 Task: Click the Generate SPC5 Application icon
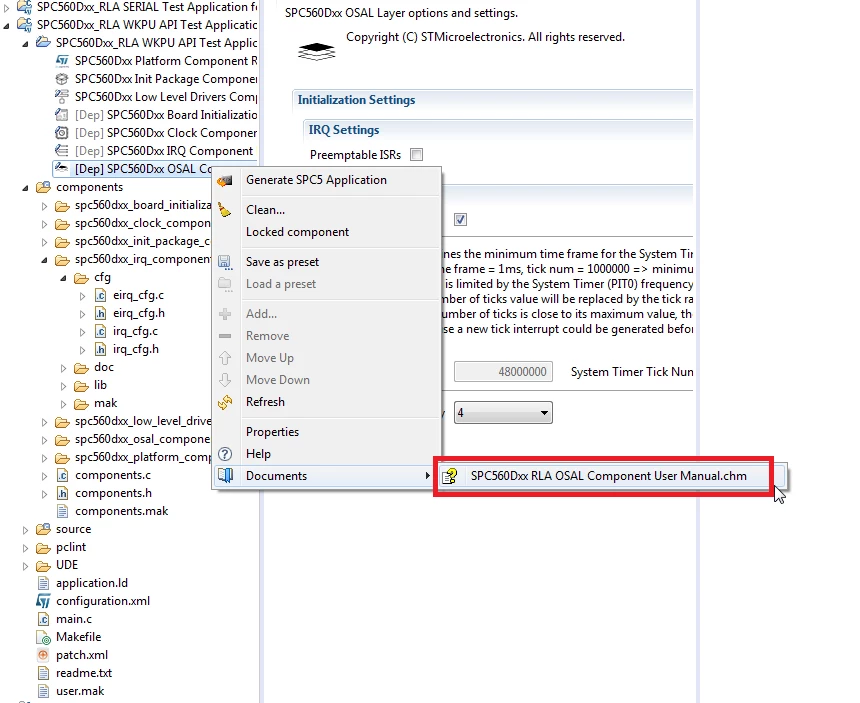point(224,180)
